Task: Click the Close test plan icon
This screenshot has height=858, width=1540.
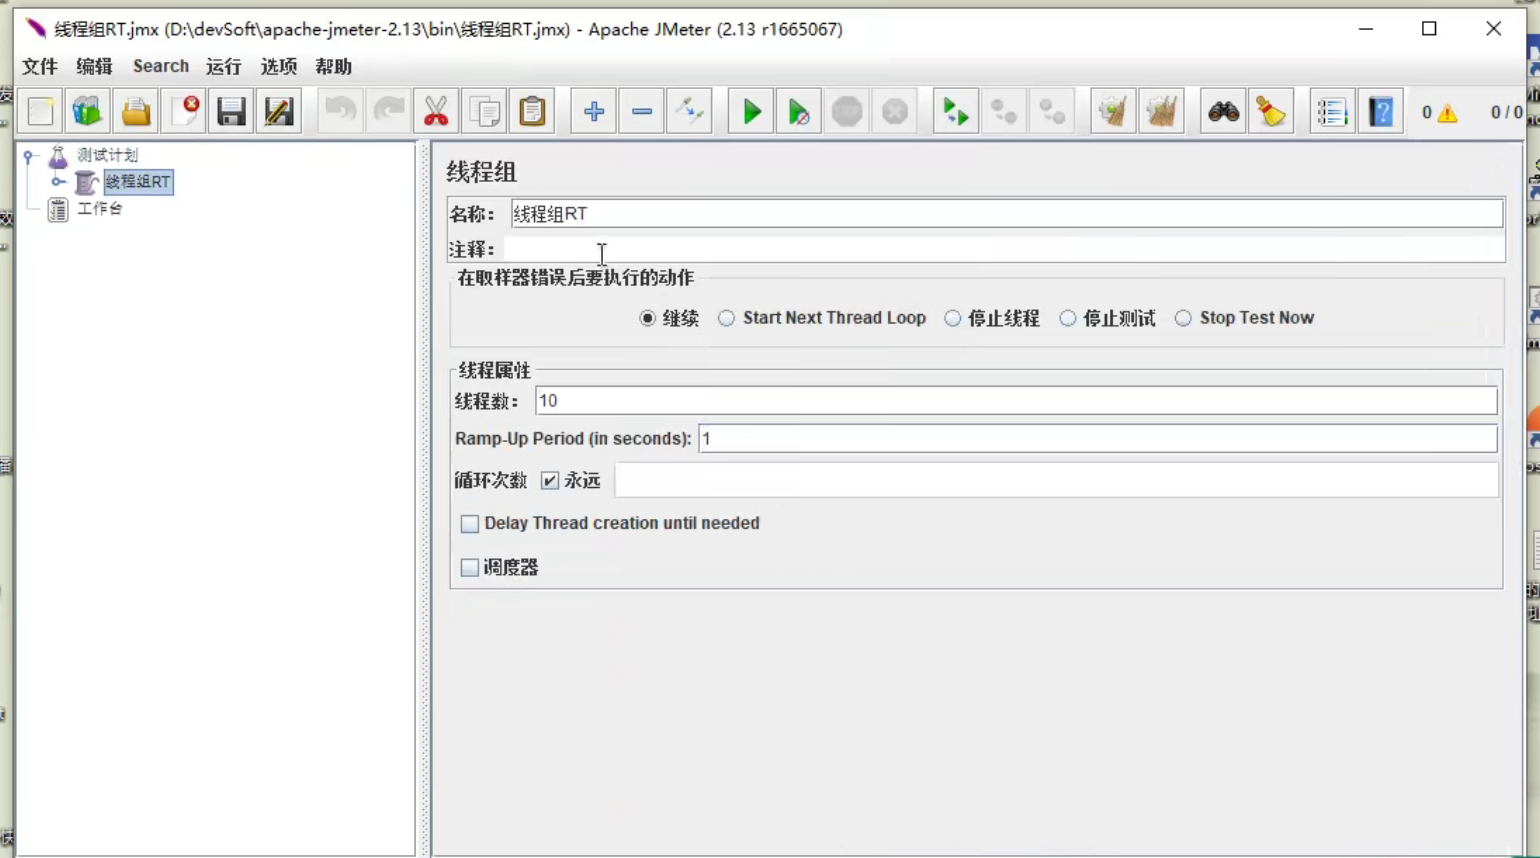Action: 184,111
